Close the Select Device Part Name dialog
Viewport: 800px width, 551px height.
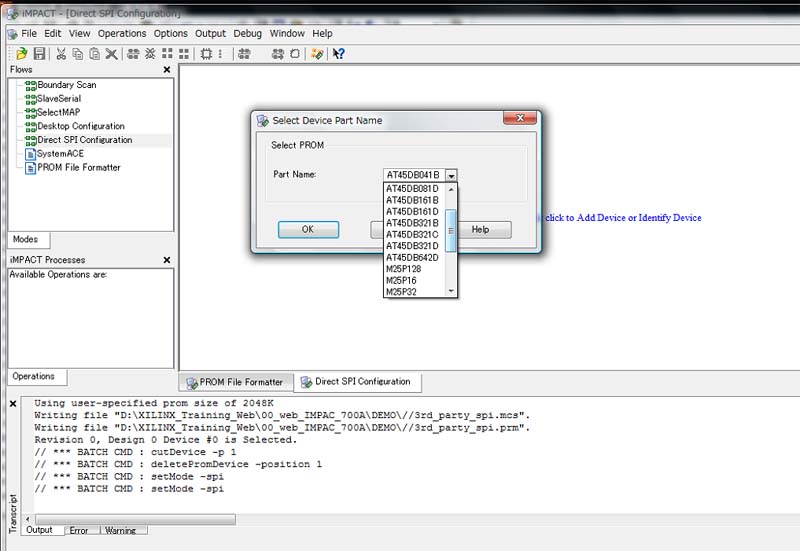pyautogui.click(x=519, y=118)
